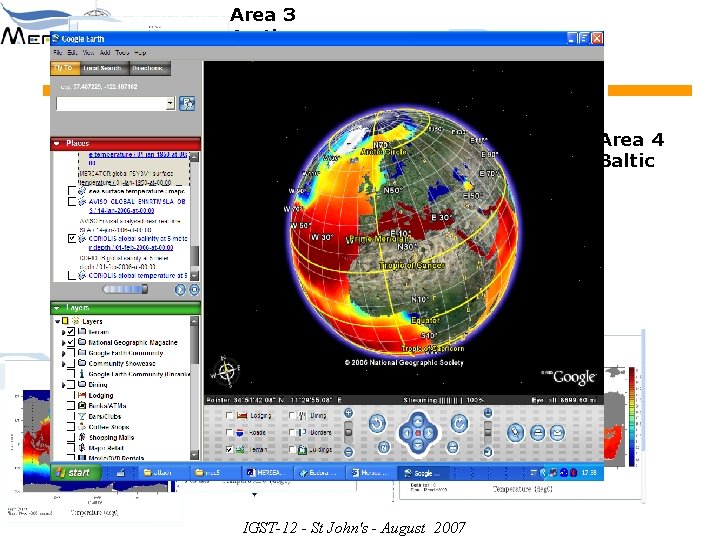720x540 pixels.
Task: Expand National Geographic Magazine folder
Action: point(63,342)
